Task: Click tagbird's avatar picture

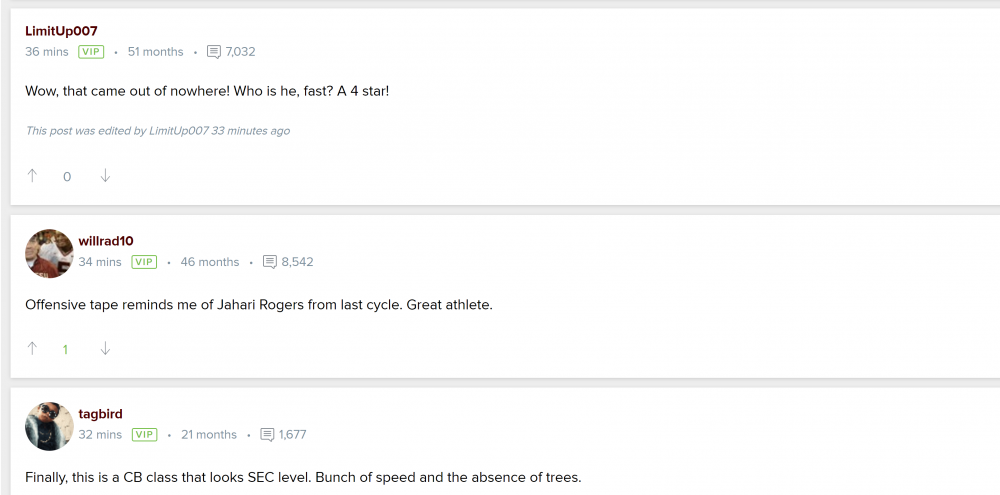Action: (49, 426)
